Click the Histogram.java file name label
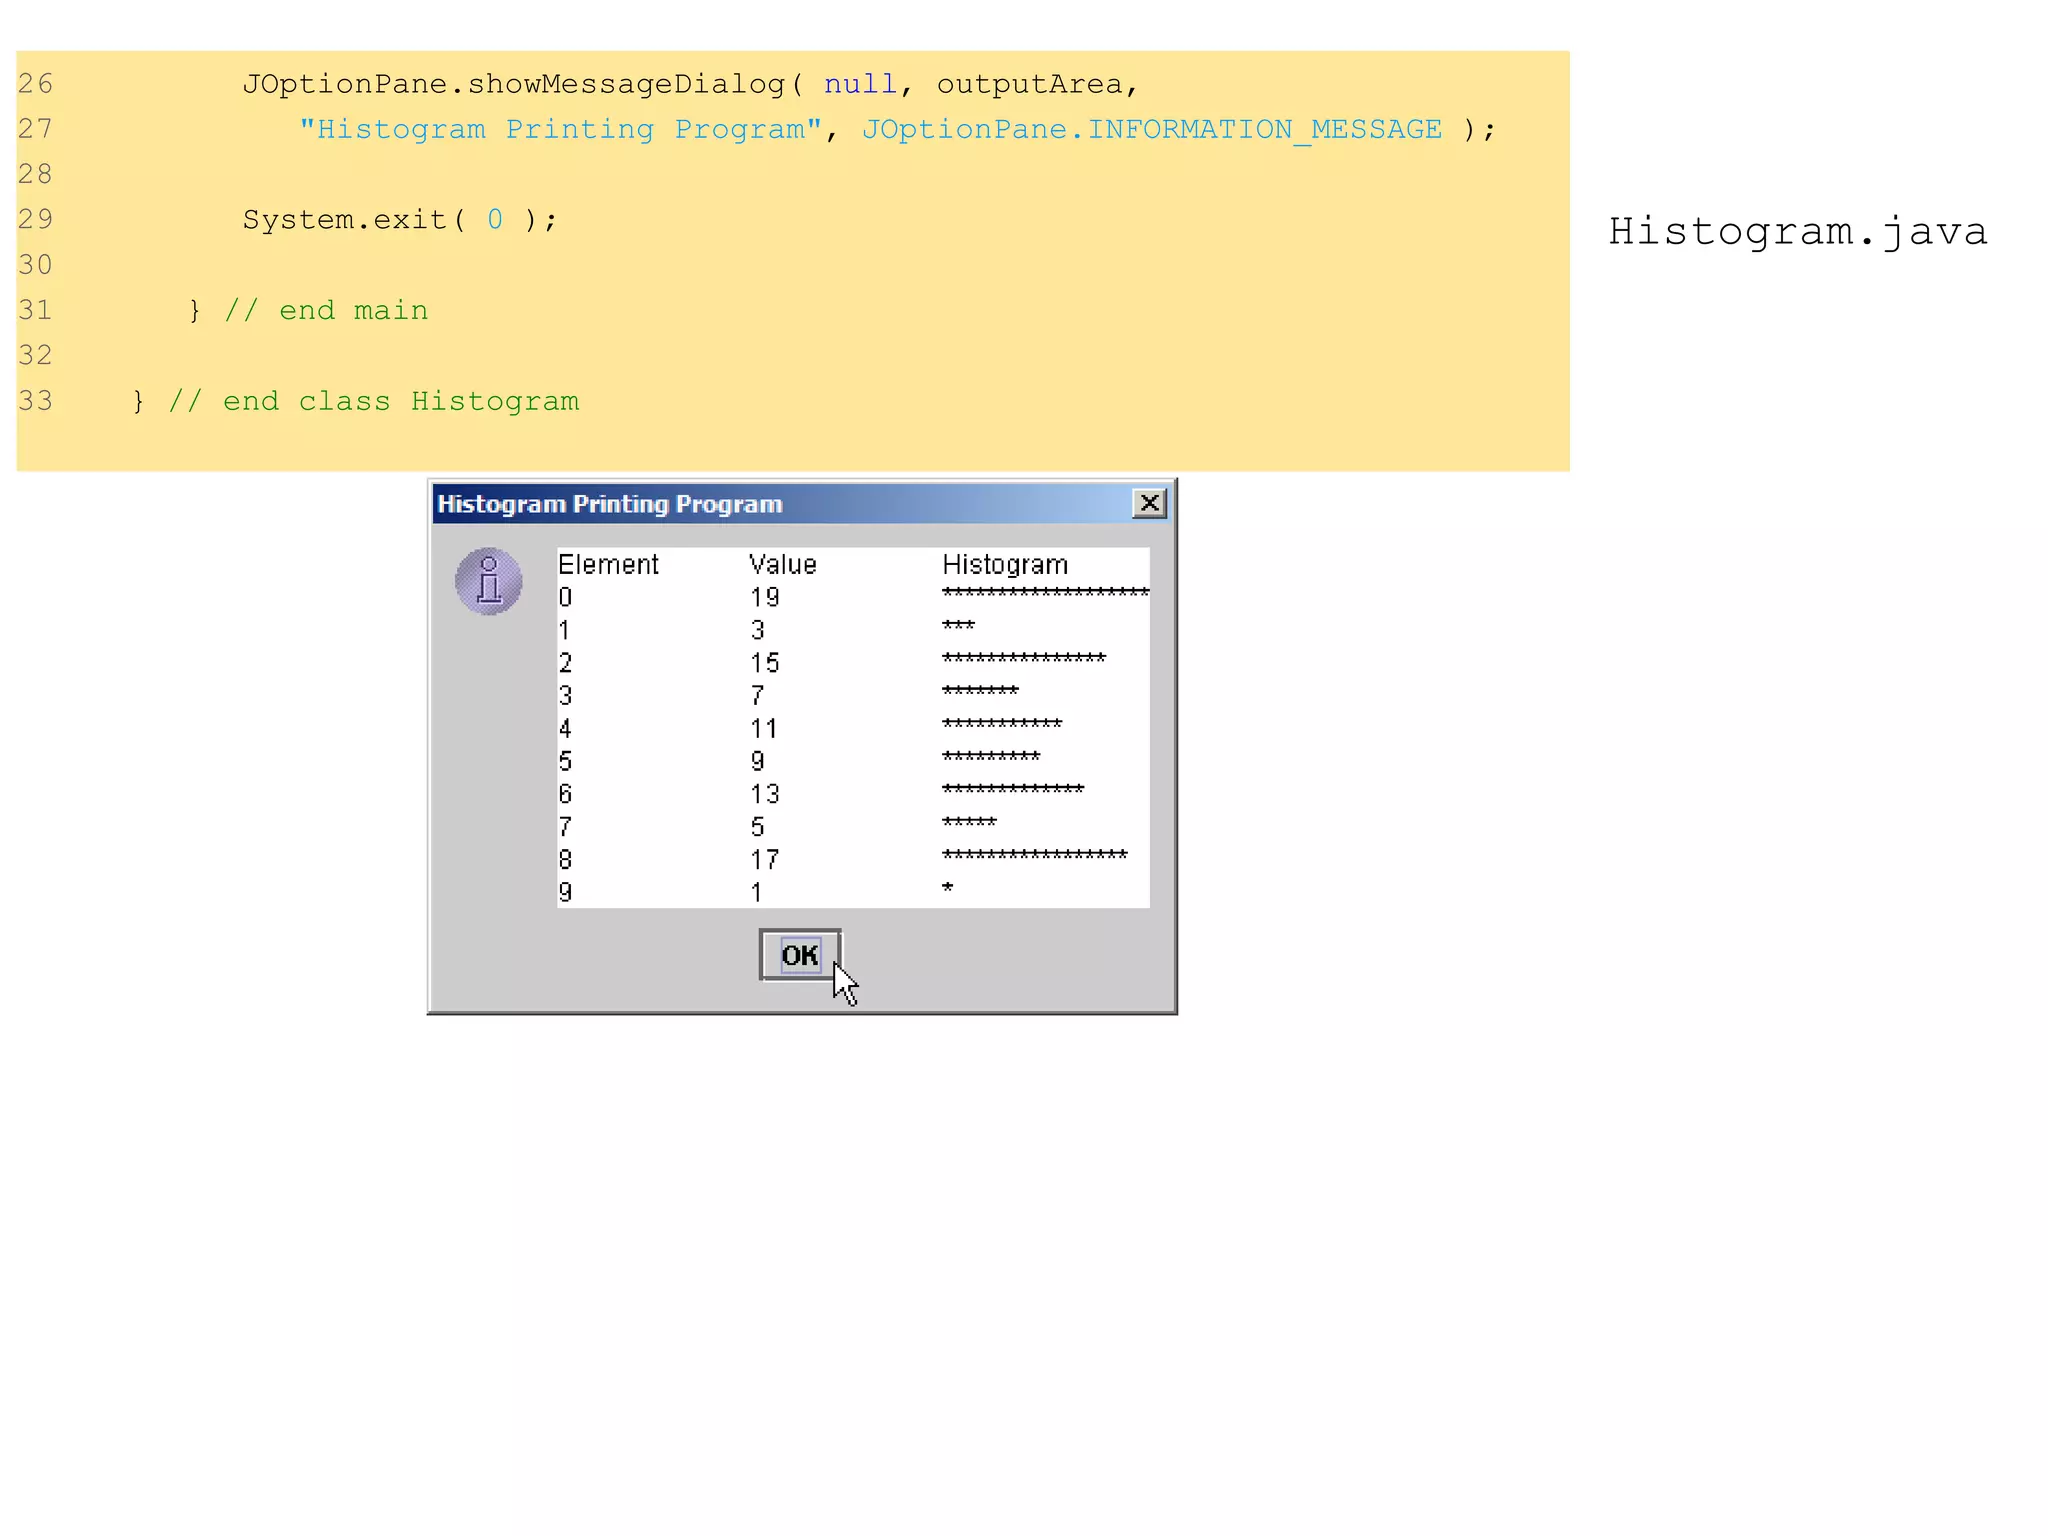This screenshot has width=2048, height=1536. pyautogui.click(x=1798, y=232)
